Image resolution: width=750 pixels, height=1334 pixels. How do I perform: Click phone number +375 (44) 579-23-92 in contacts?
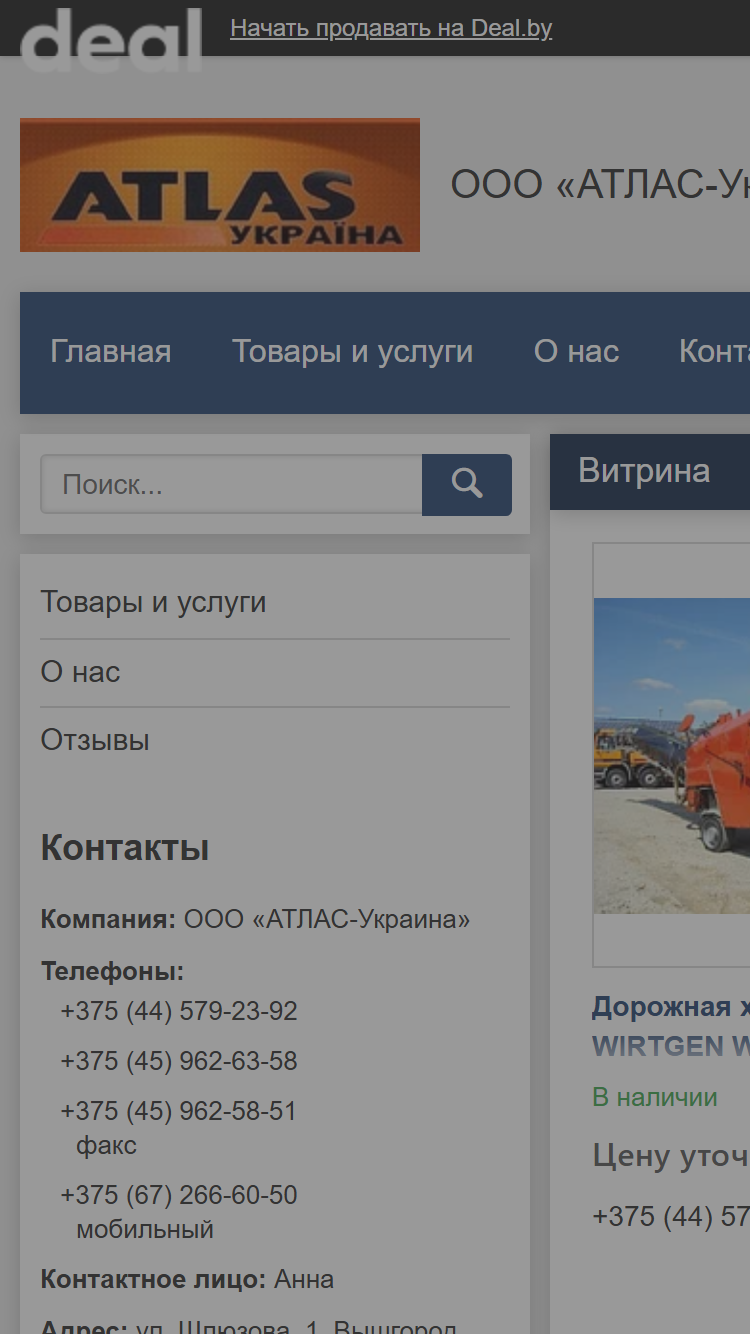179,1011
